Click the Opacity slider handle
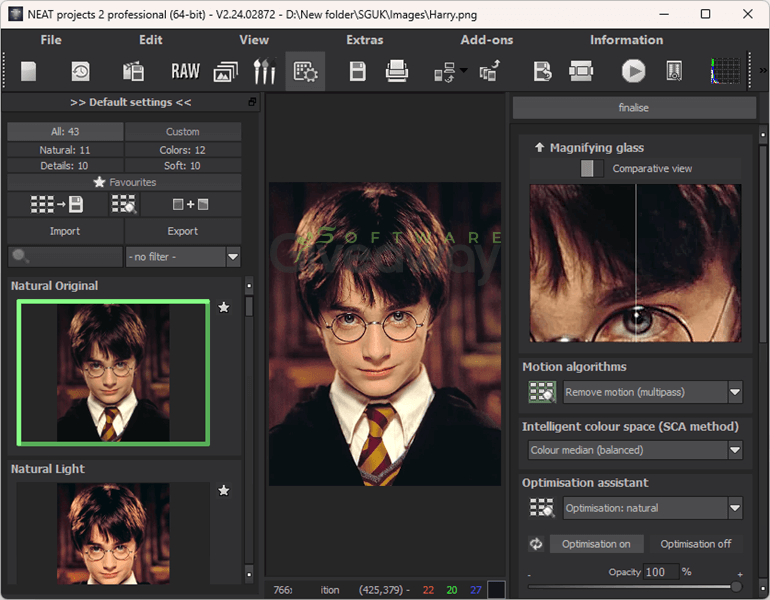Image resolution: width=770 pixels, height=600 pixels. [x=736, y=587]
